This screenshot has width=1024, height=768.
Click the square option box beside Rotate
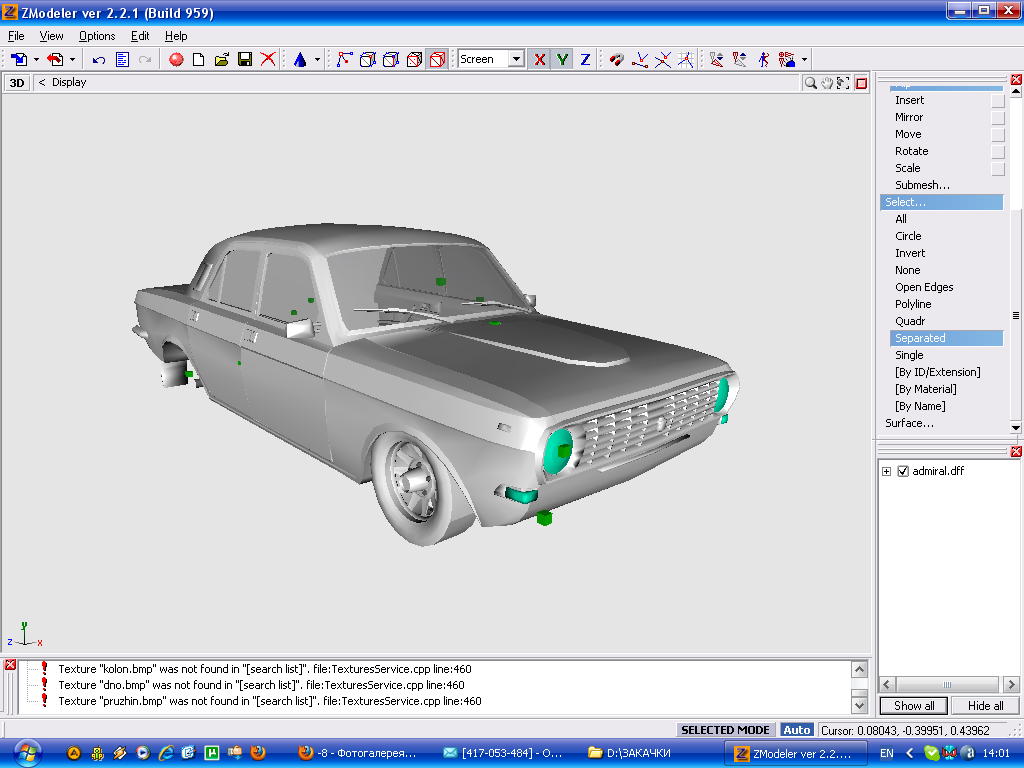997,152
